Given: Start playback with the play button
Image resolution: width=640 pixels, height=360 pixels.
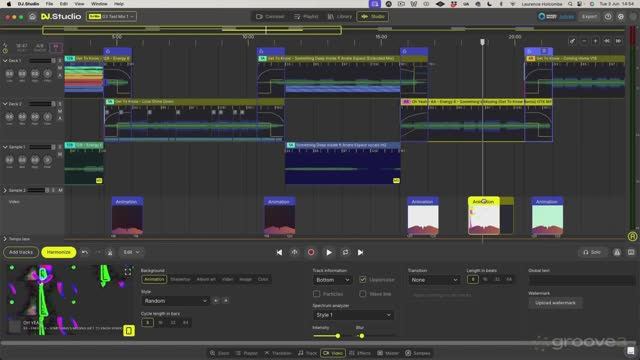Looking at the screenshot, I should [x=329, y=253].
